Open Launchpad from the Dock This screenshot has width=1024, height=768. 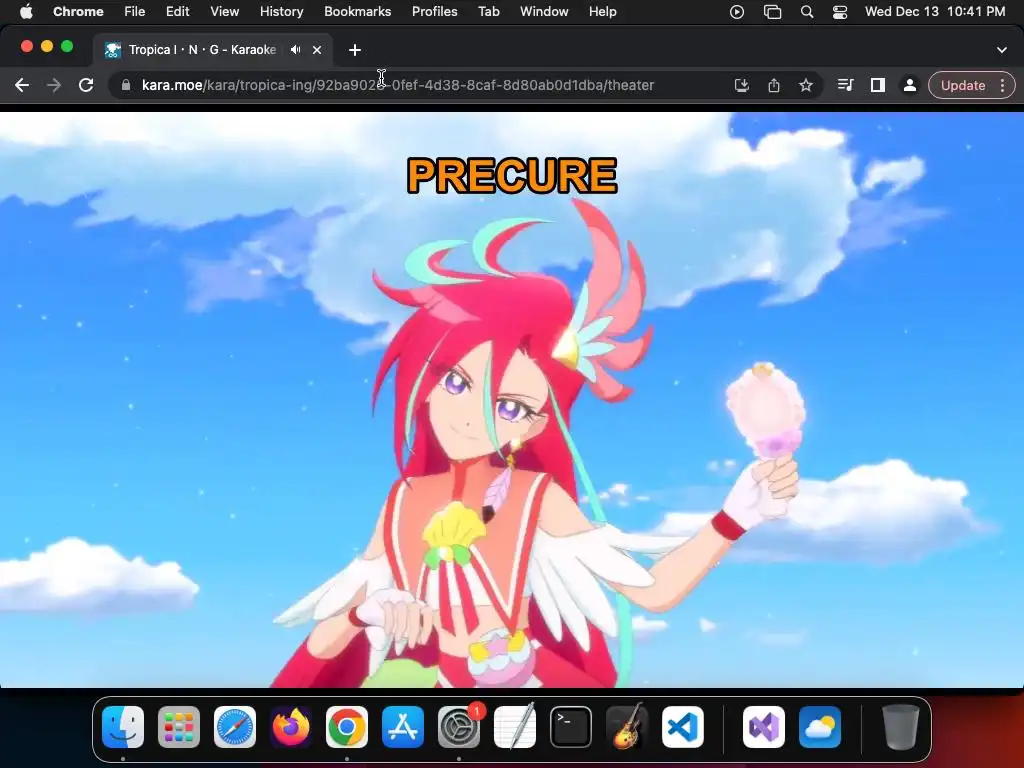(179, 726)
